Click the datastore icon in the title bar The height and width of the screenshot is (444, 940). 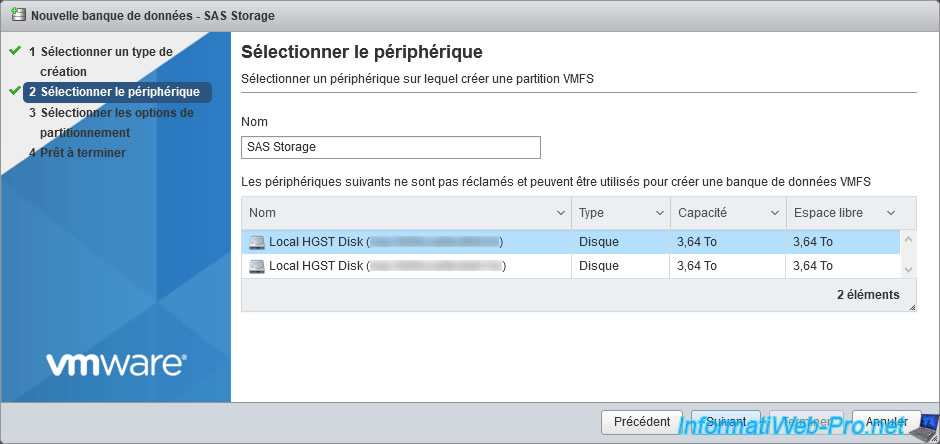(x=16, y=16)
